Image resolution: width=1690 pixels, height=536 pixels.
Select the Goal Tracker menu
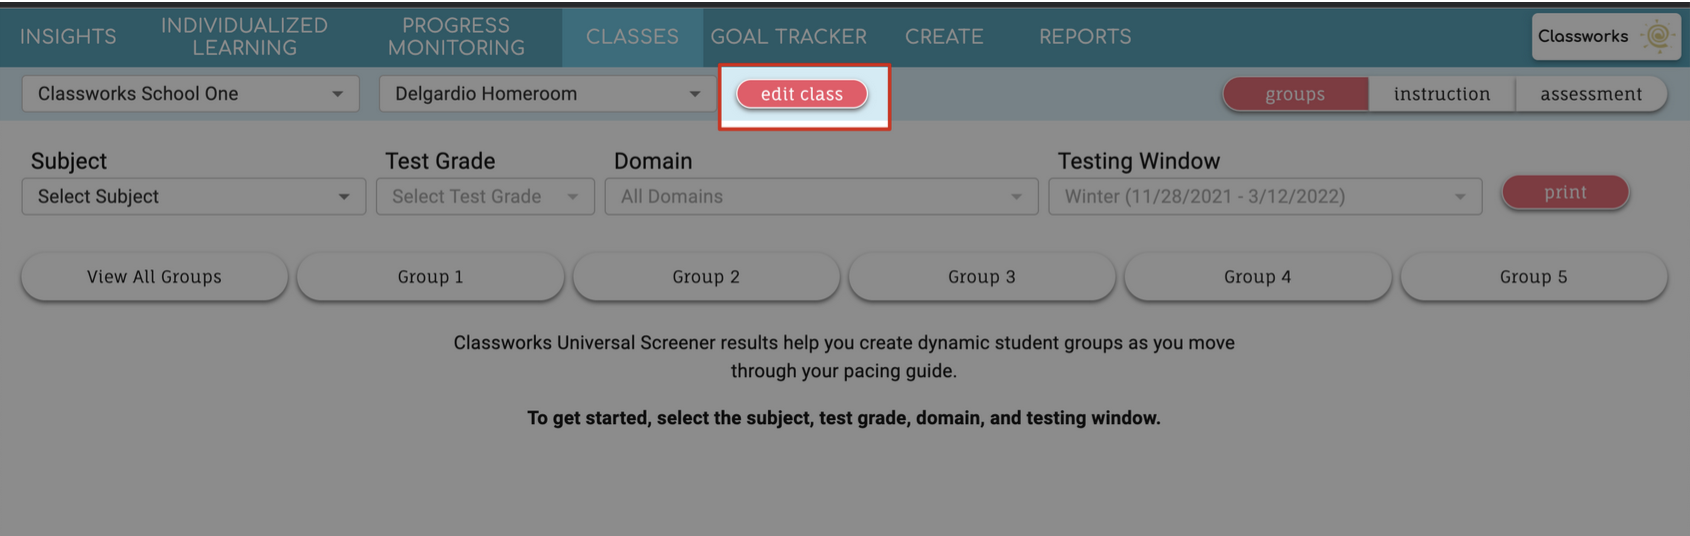(788, 37)
